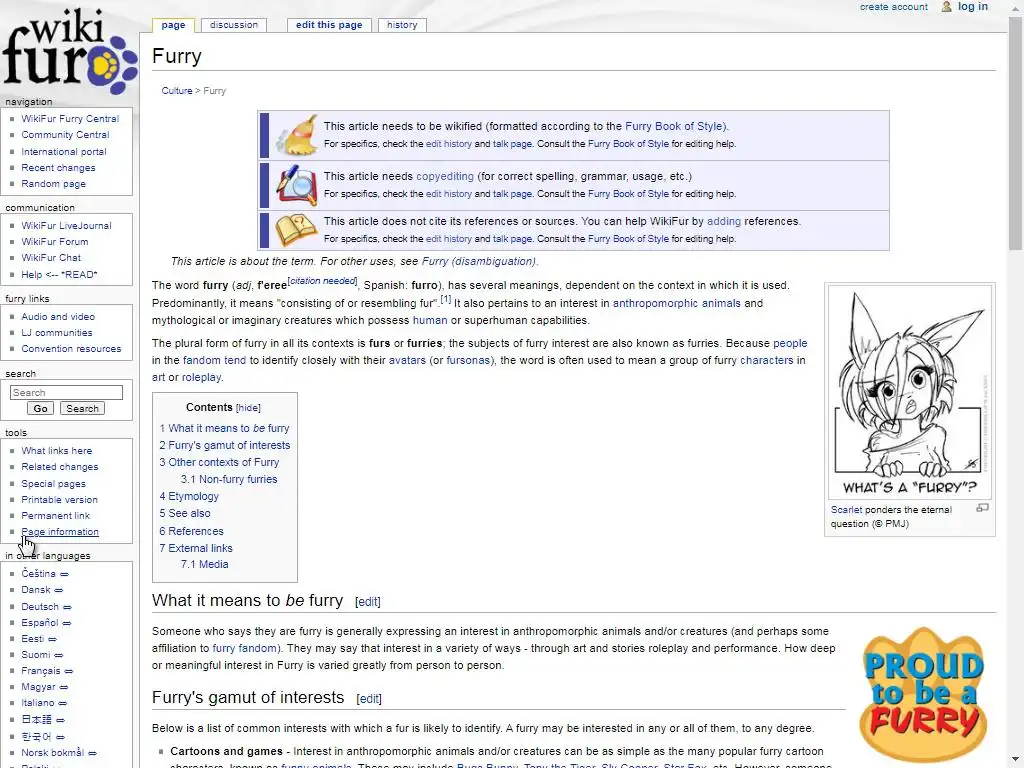Jump to Furry's gamut of interests in Contents
The image size is (1024, 768).
tap(225, 445)
